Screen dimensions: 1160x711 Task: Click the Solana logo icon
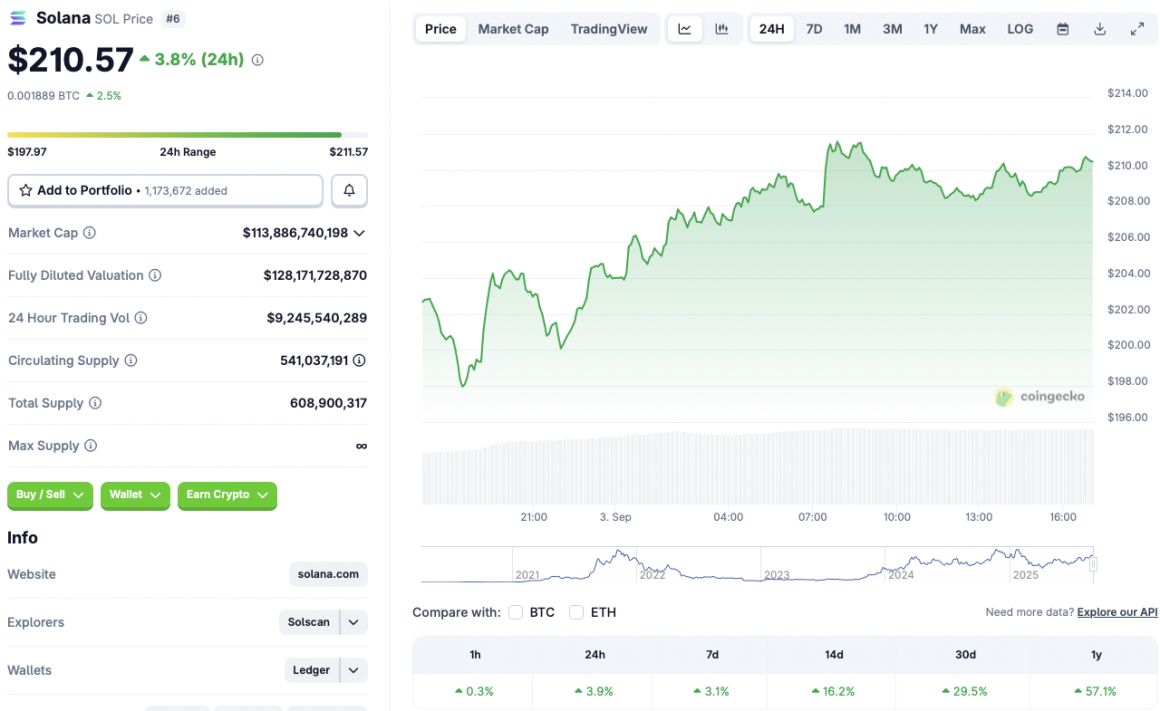tap(17, 18)
